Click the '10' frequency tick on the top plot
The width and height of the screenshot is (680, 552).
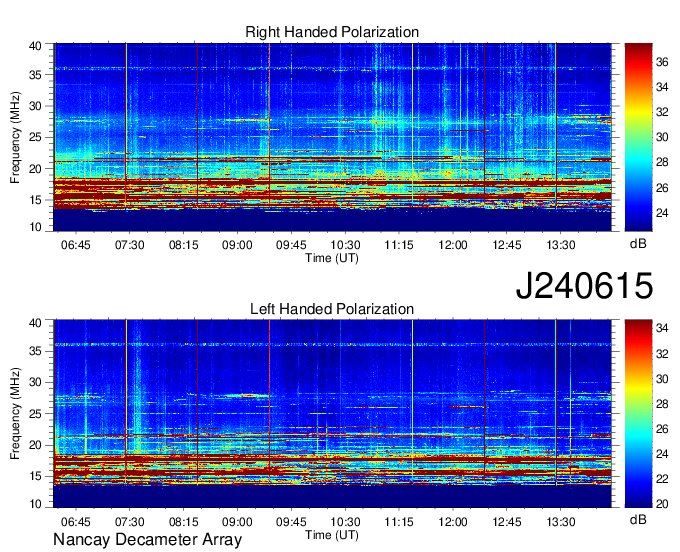click(36, 227)
